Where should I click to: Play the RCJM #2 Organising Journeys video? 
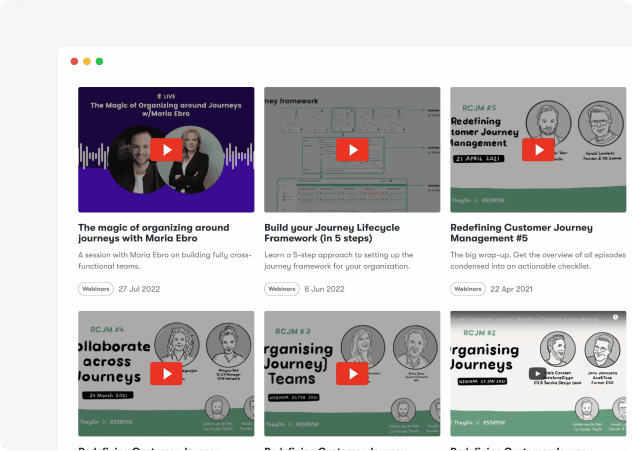pyautogui.click(x=537, y=373)
